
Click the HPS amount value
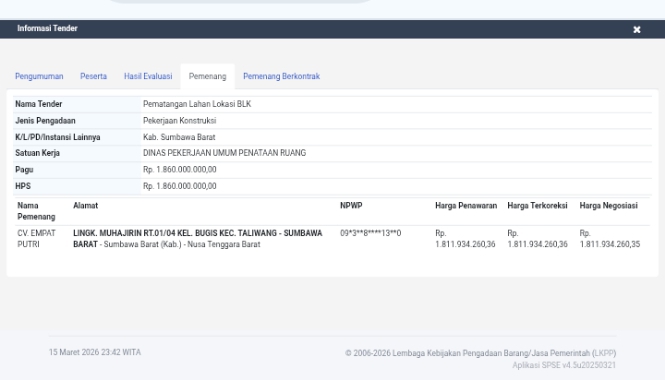(x=179, y=186)
